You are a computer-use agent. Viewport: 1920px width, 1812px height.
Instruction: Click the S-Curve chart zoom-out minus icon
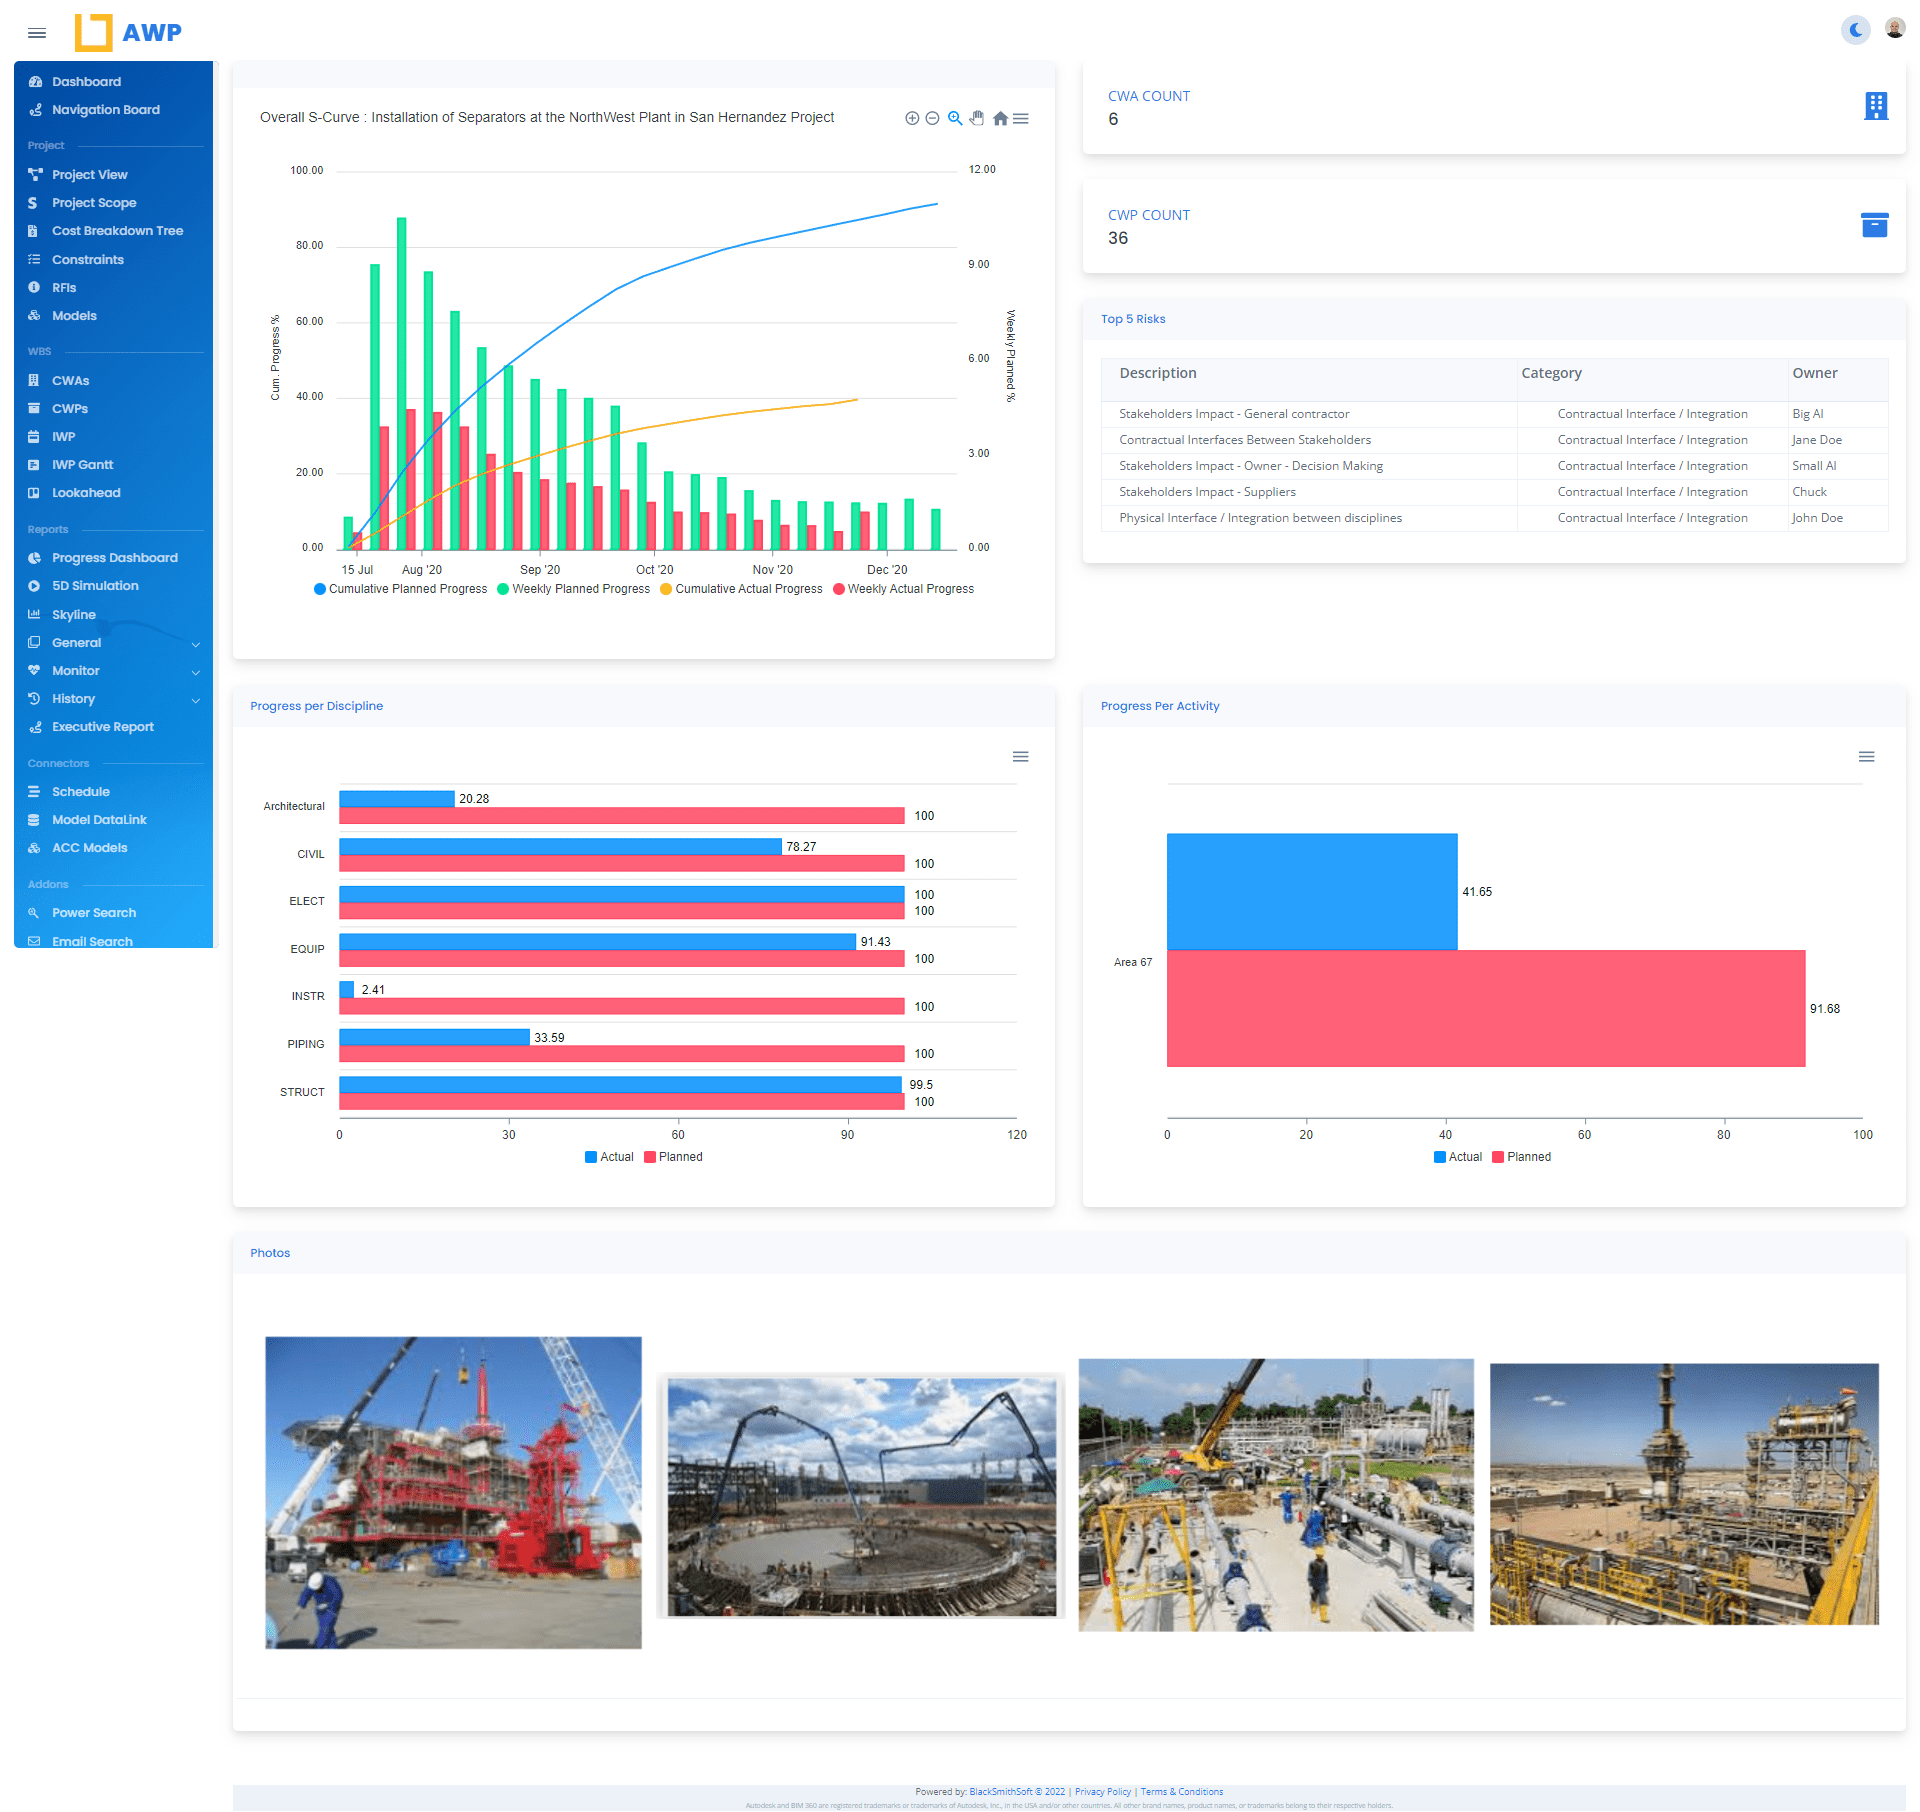[x=932, y=118]
